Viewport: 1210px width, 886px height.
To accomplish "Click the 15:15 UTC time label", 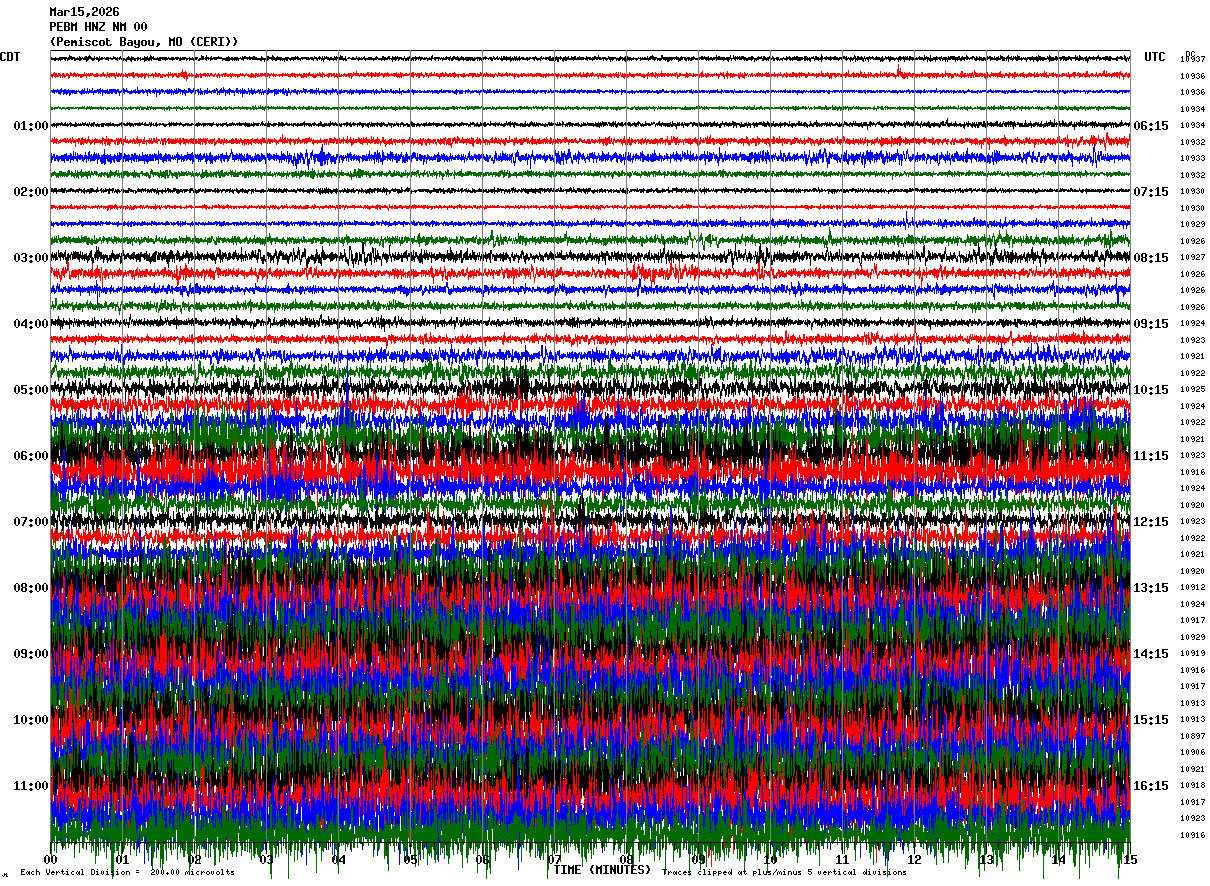I will point(1151,720).
